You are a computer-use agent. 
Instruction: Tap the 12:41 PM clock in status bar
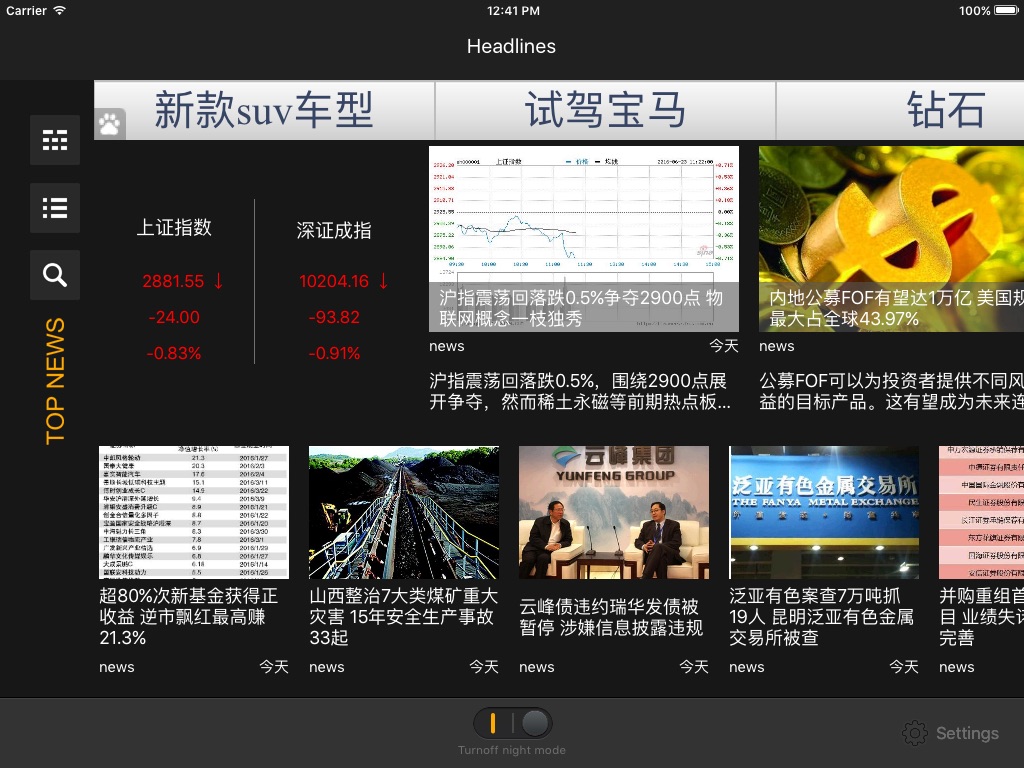coord(513,10)
